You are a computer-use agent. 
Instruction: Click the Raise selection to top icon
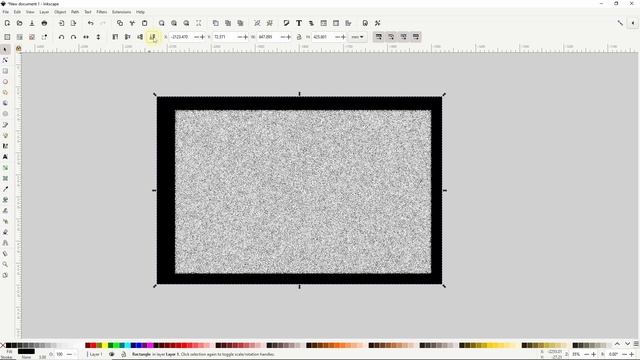pyautogui.click(x=115, y=37)
